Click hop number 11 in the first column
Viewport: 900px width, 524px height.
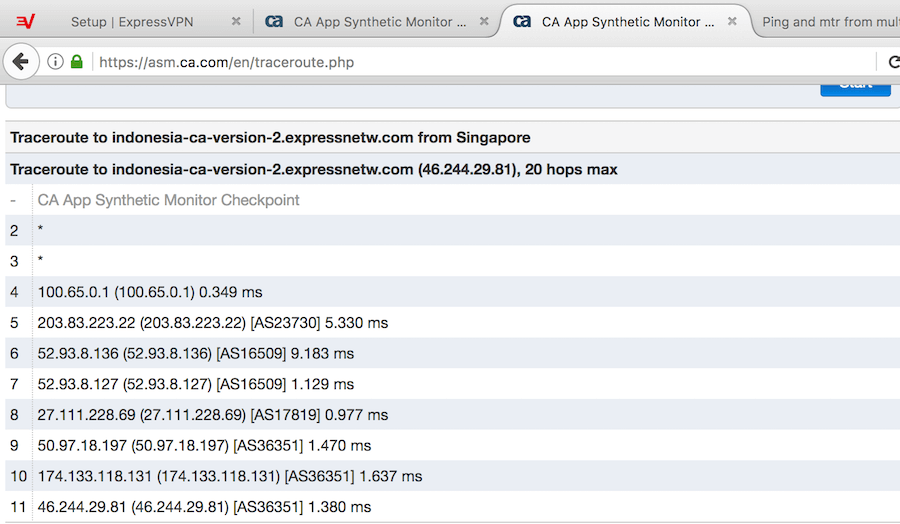(x=18, y=507)
